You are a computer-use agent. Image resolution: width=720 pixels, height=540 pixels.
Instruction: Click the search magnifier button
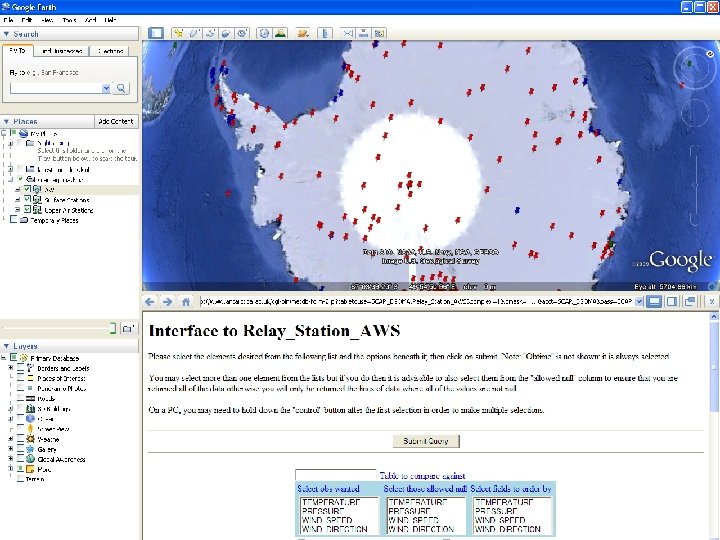coord(121,88)
